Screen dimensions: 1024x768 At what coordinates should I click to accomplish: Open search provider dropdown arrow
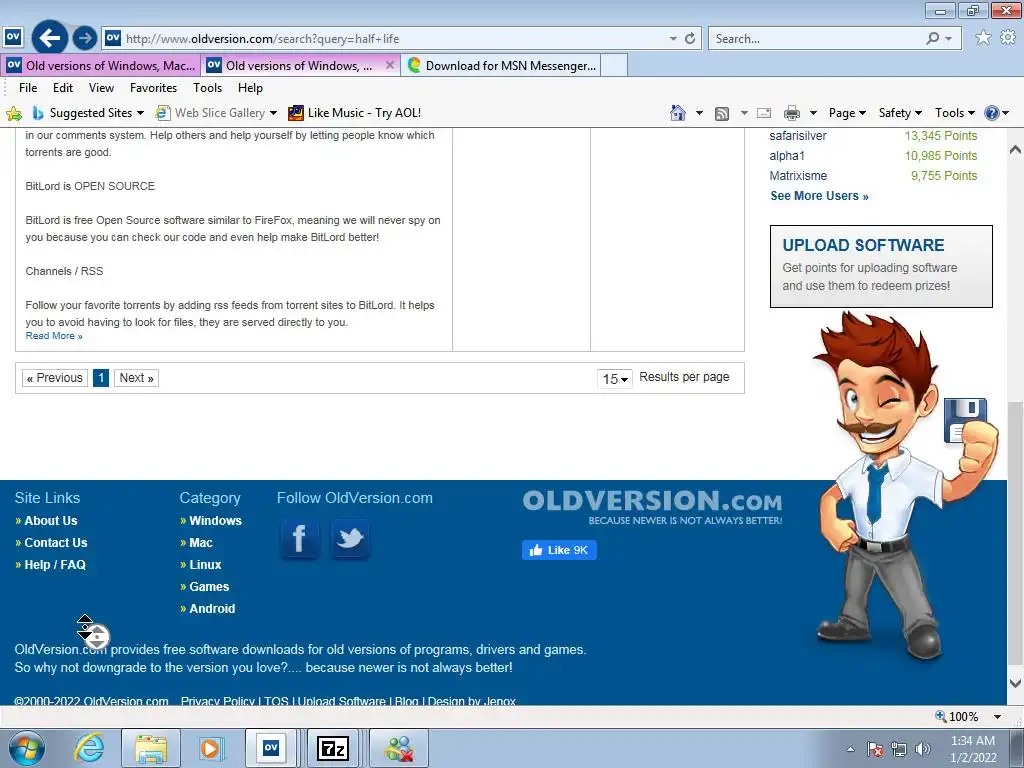pyautogui.click(x=949, y=39)
